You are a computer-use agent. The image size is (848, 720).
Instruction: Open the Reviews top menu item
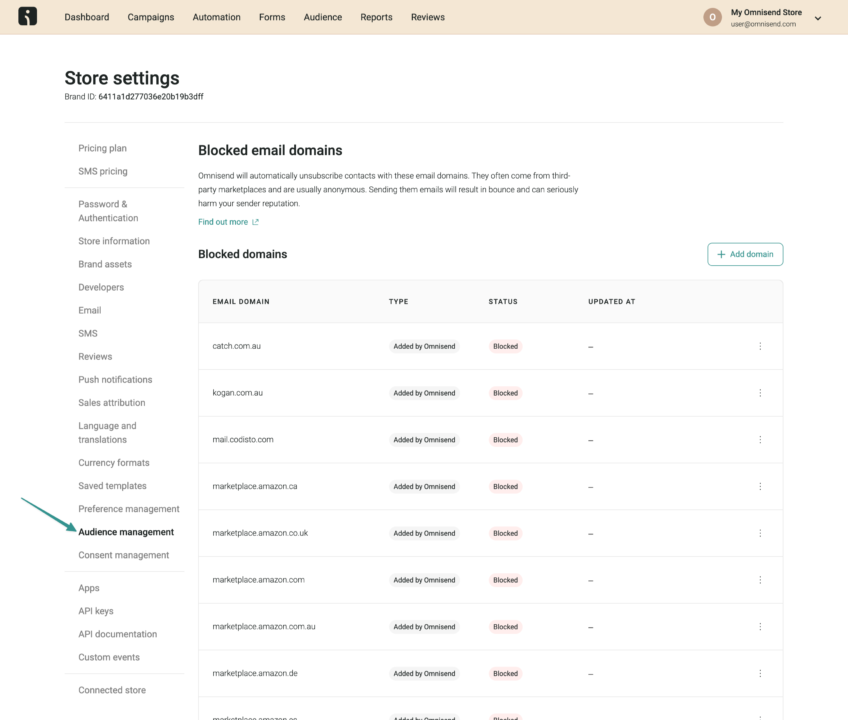tap(428, 17)
